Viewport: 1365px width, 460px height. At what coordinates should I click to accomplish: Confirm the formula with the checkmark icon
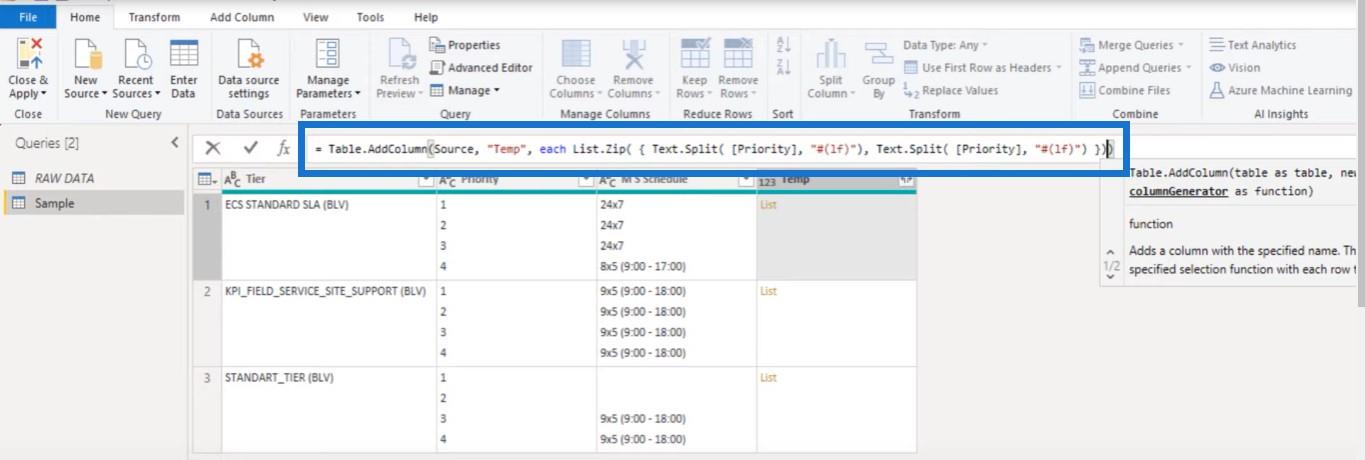pos(250,148)
